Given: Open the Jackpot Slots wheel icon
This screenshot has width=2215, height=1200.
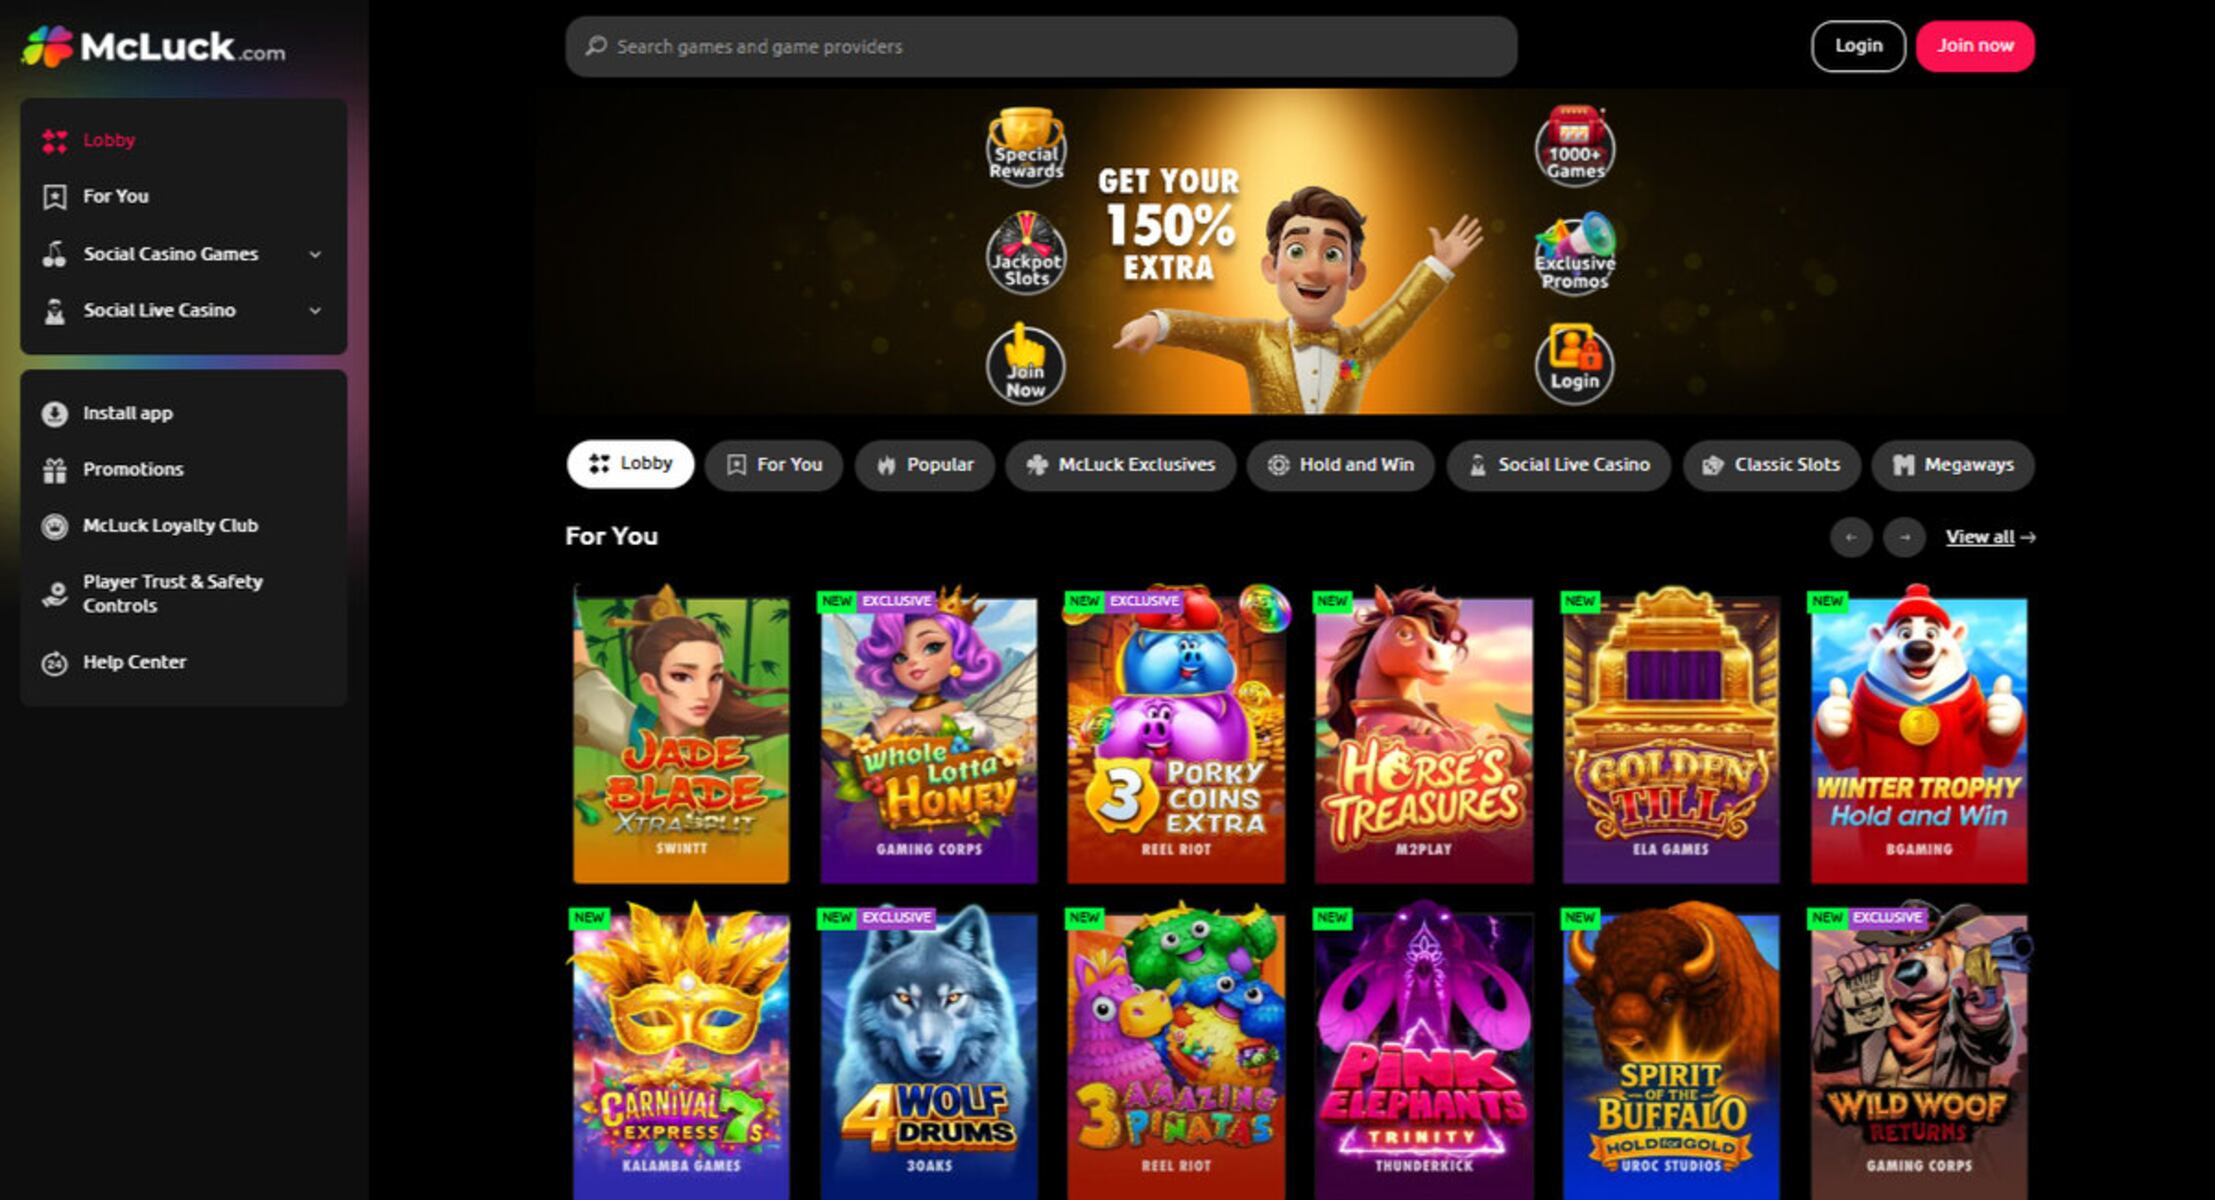Looking at the screenshot, I should click(x=1026, y=253).
